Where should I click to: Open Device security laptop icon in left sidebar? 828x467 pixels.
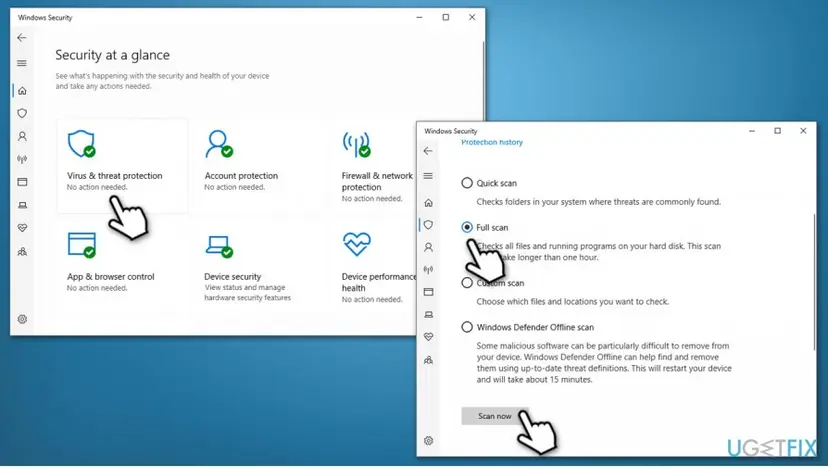(22, 205)
